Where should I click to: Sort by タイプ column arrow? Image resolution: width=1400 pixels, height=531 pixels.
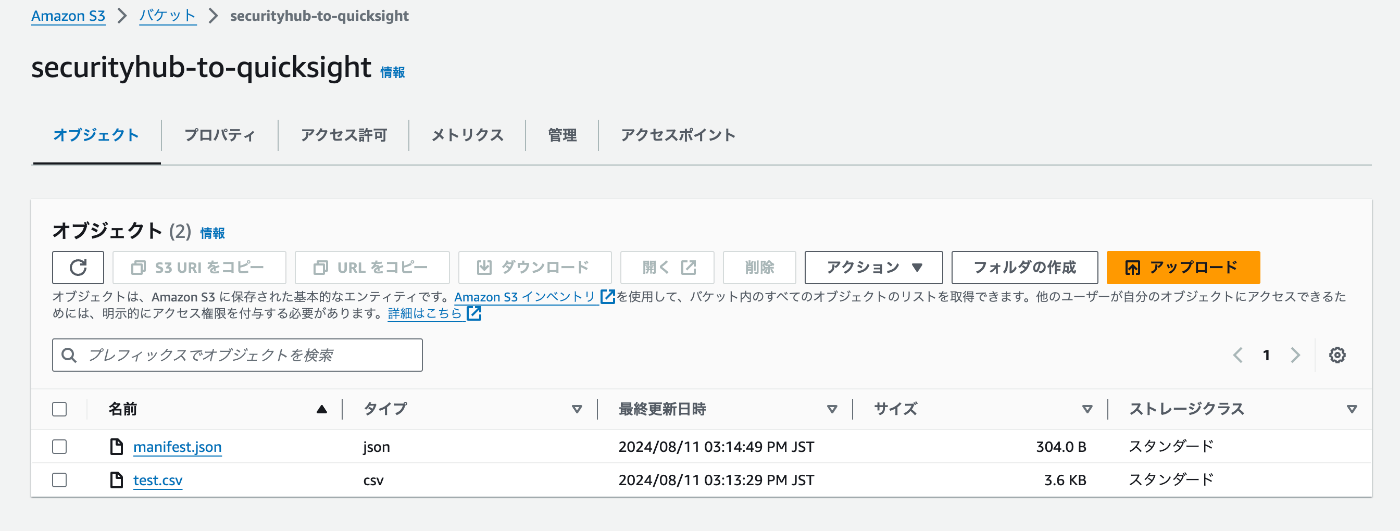[576, 409]
